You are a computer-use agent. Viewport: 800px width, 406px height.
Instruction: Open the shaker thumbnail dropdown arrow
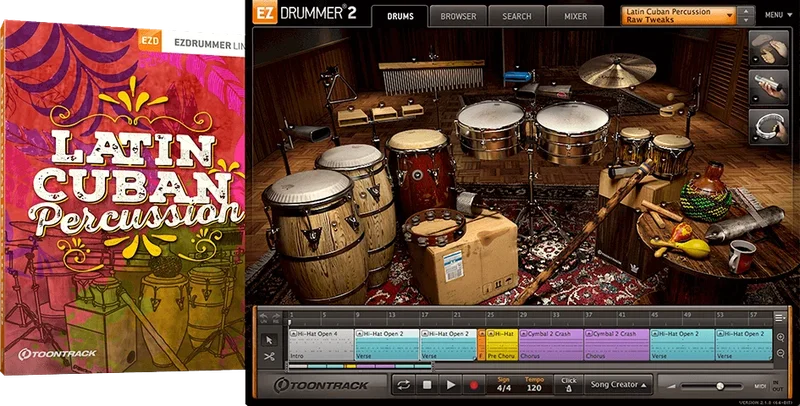754,98
